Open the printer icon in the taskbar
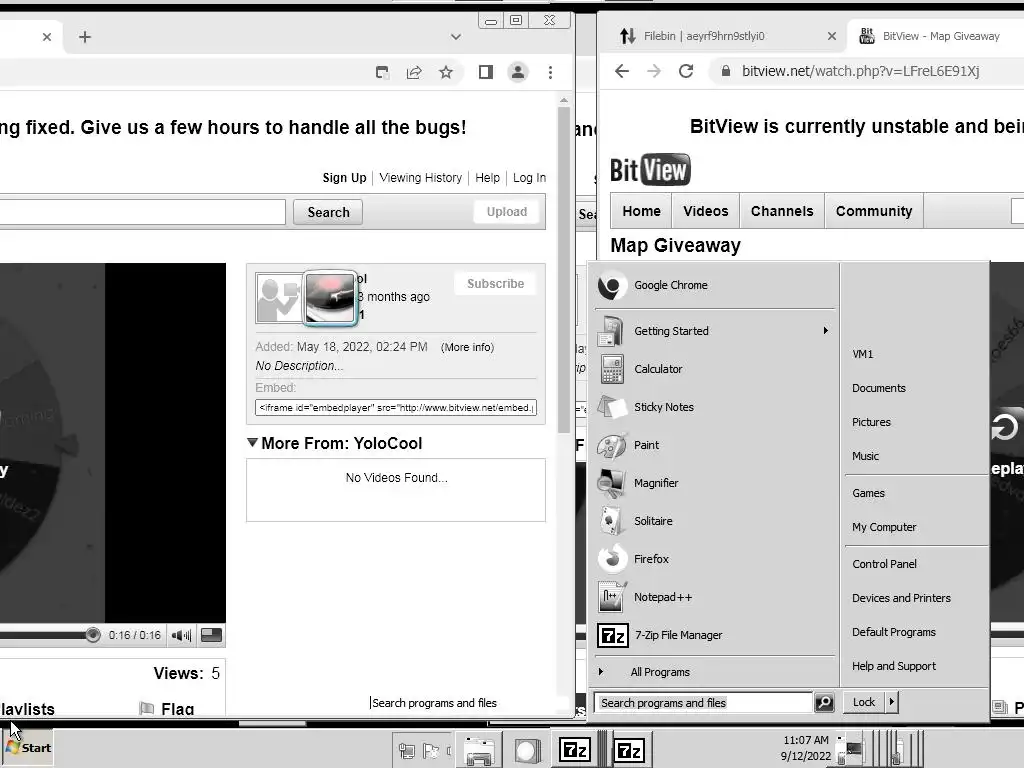 [x=479, y=751]
